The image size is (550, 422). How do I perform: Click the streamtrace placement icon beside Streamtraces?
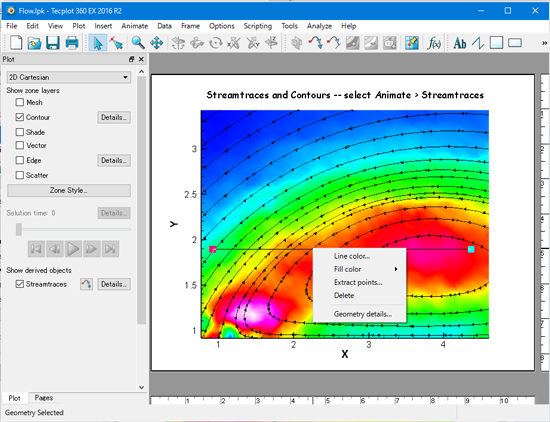[x=86, y=284]
